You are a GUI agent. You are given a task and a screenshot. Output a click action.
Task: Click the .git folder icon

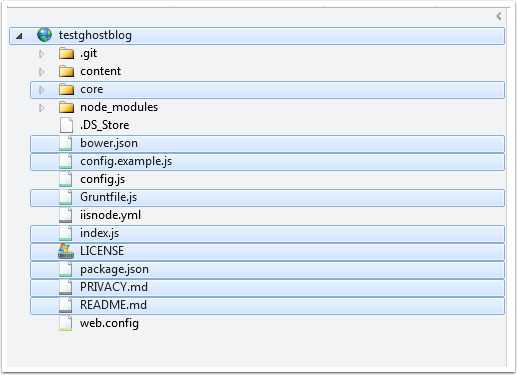(x=66, y=53)
